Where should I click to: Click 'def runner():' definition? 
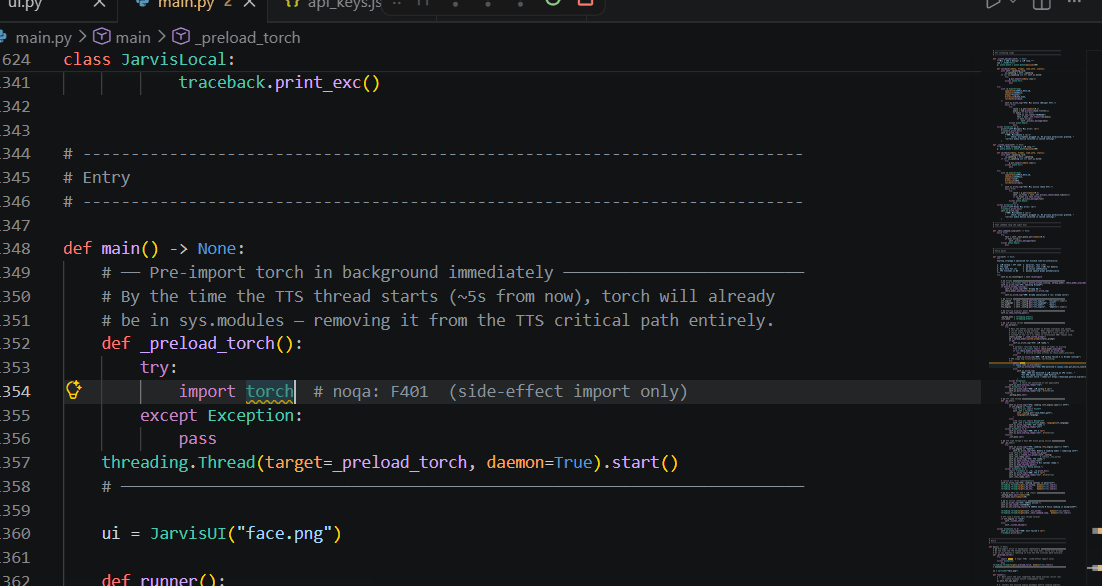tap(163, 580)
